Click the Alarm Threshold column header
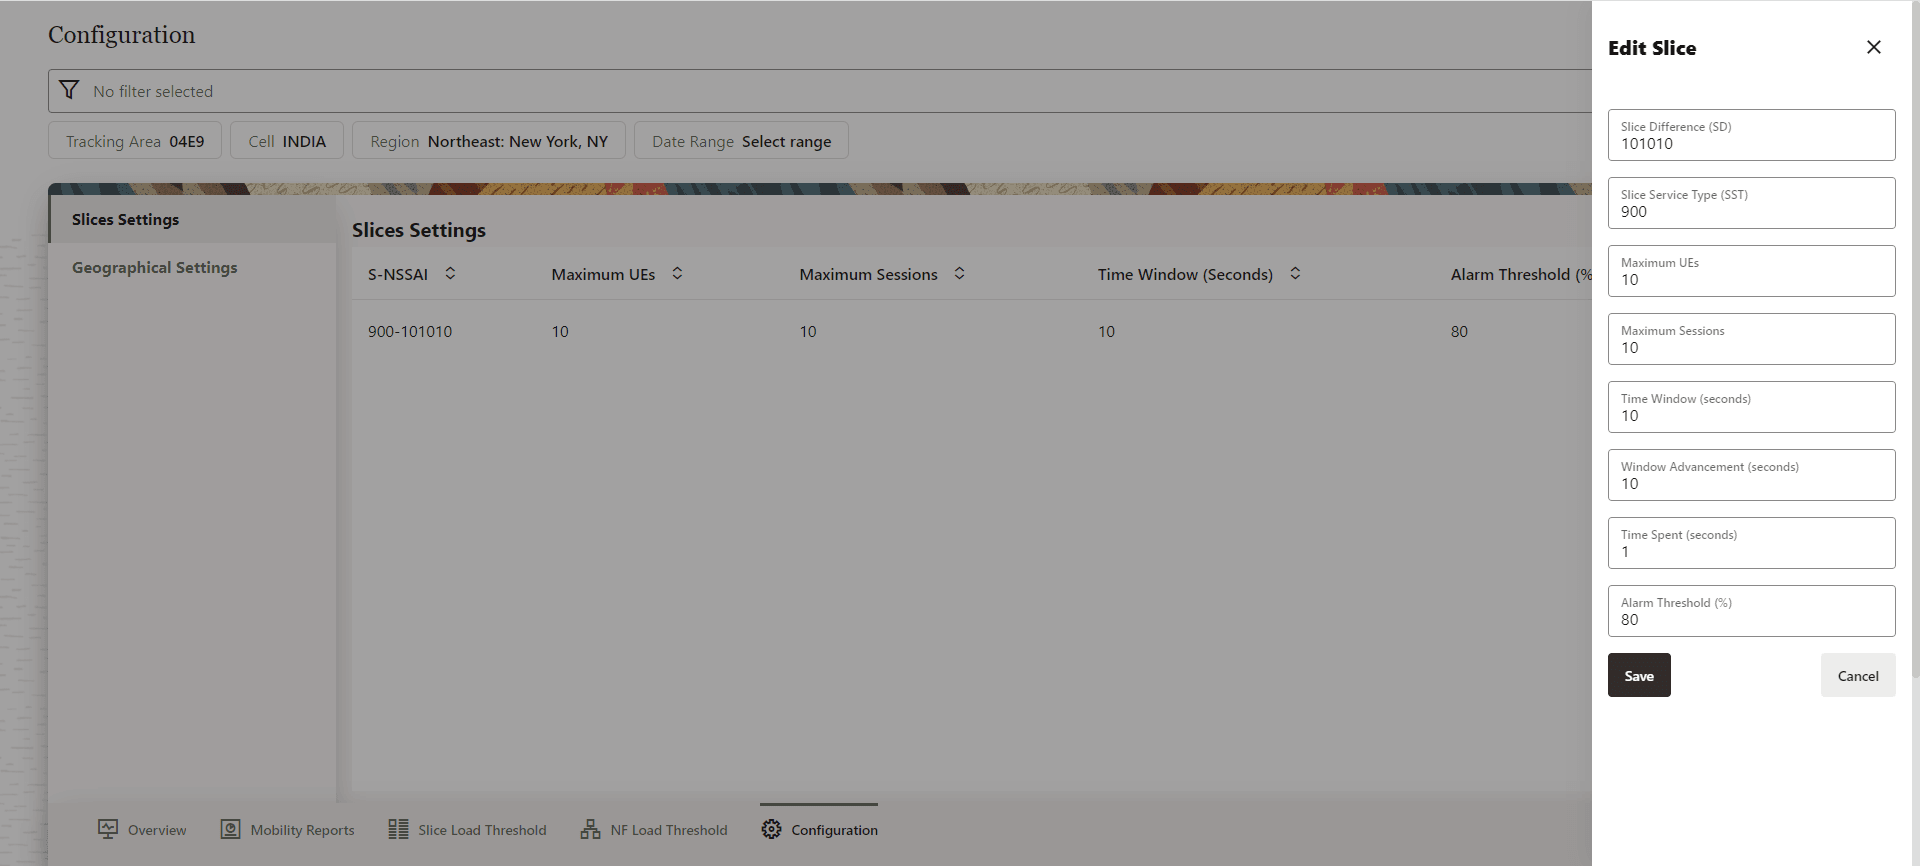 pos(1521,274)
